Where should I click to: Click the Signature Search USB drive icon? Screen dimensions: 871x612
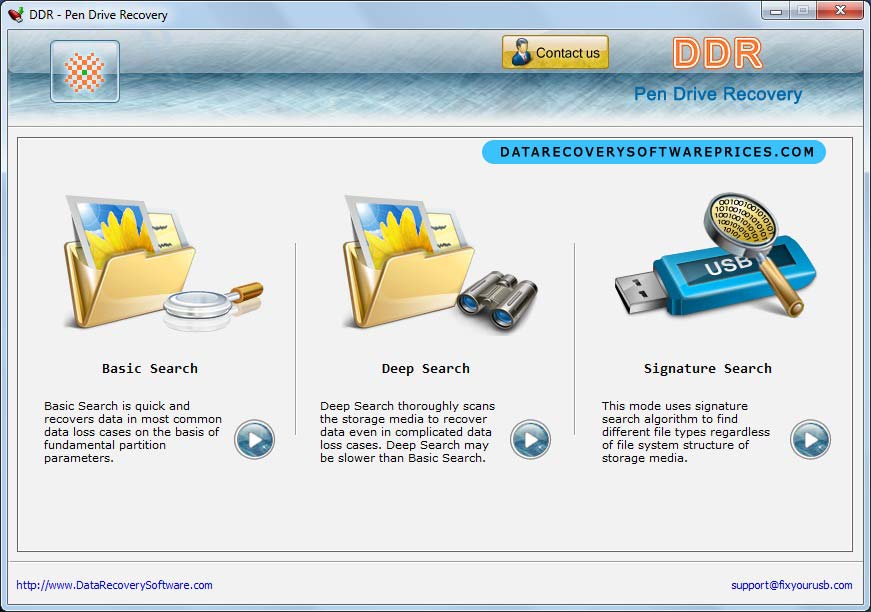pos(715,255)
